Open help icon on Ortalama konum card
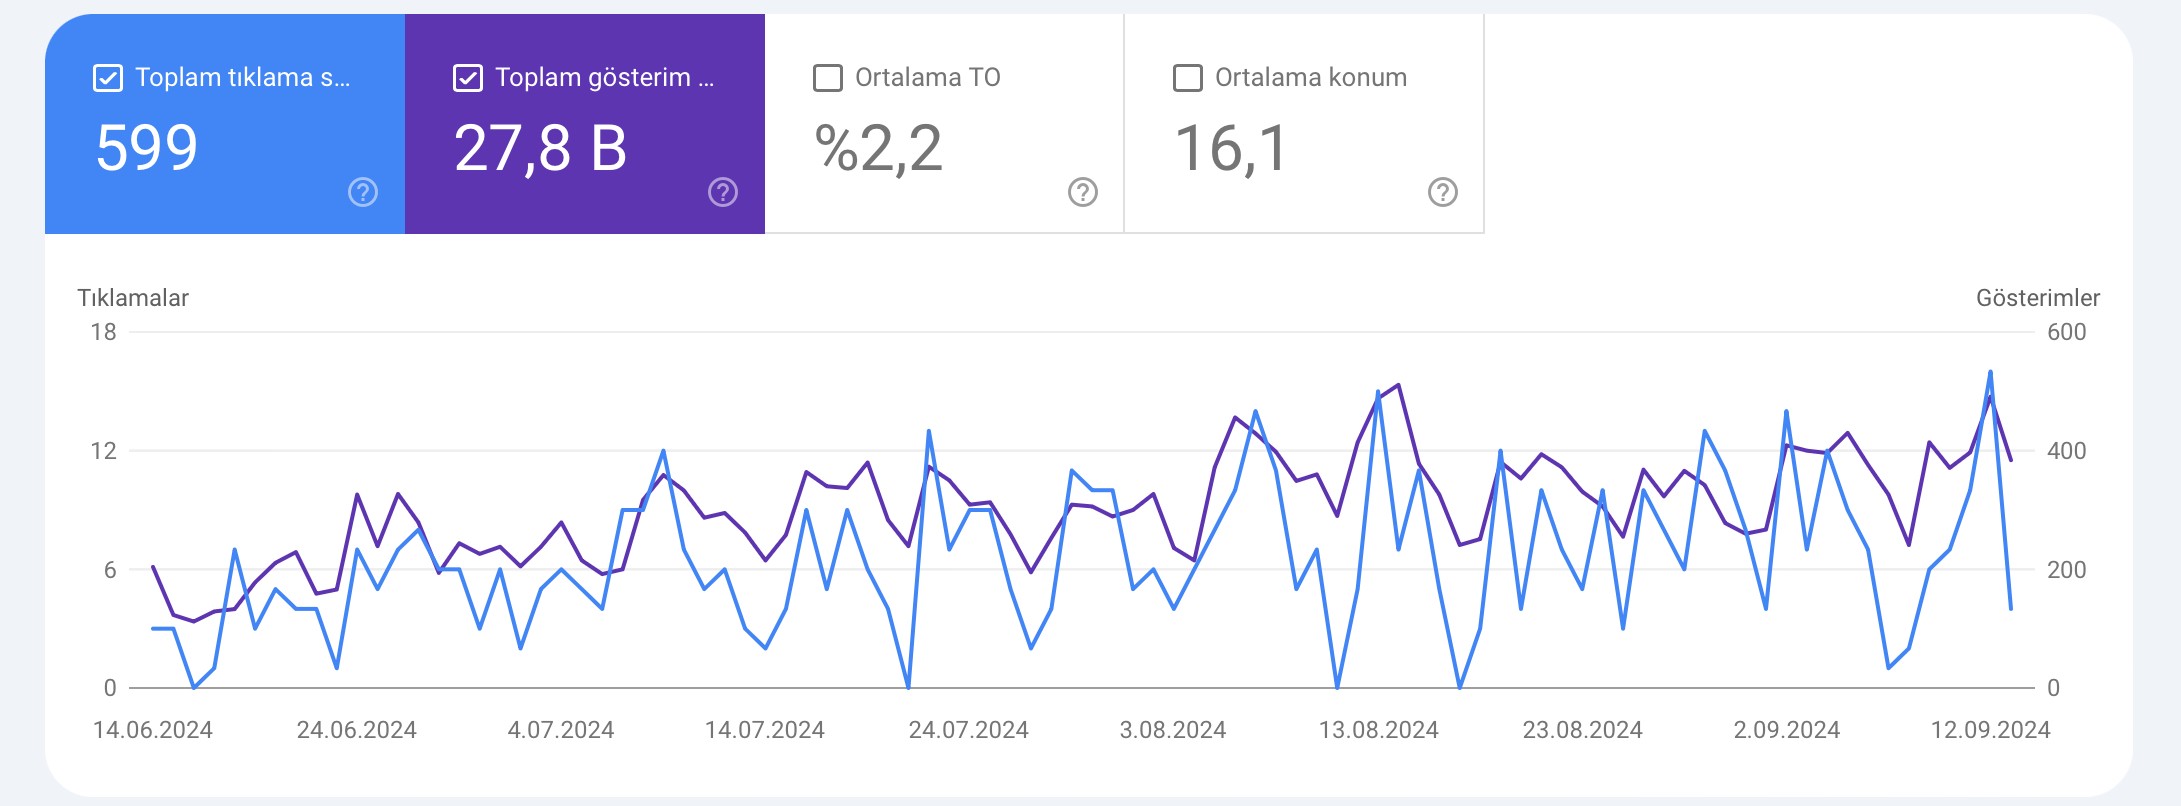2181x806 pixels. tap(1443, 192)
